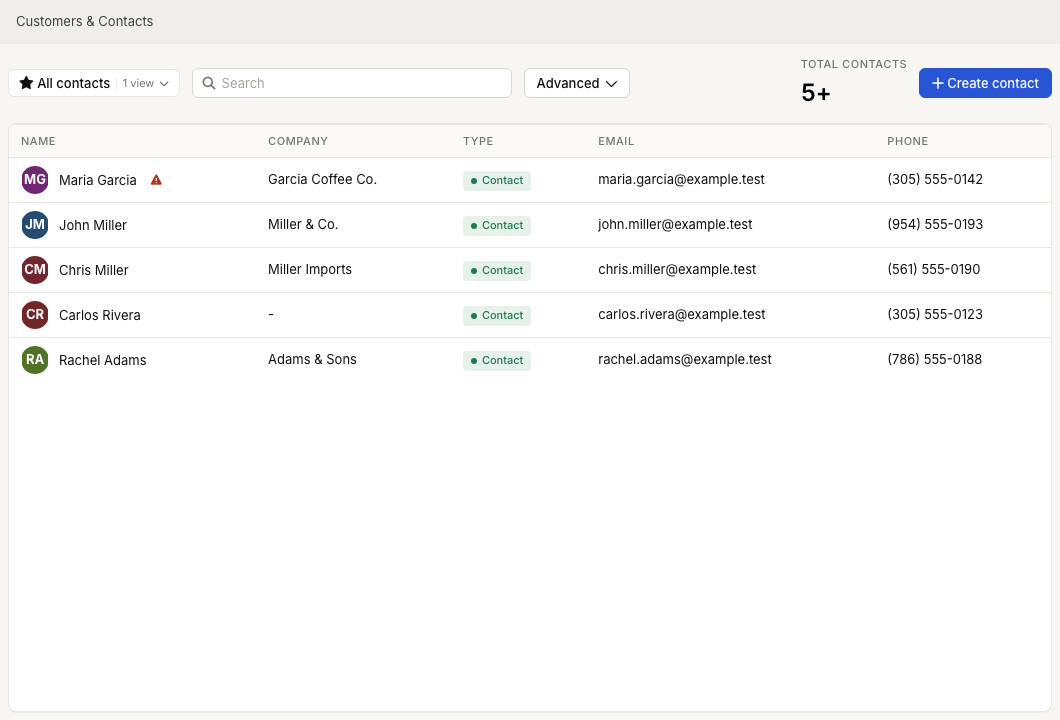Click the Contact badge in John Miller's row

tap(497, 225)
